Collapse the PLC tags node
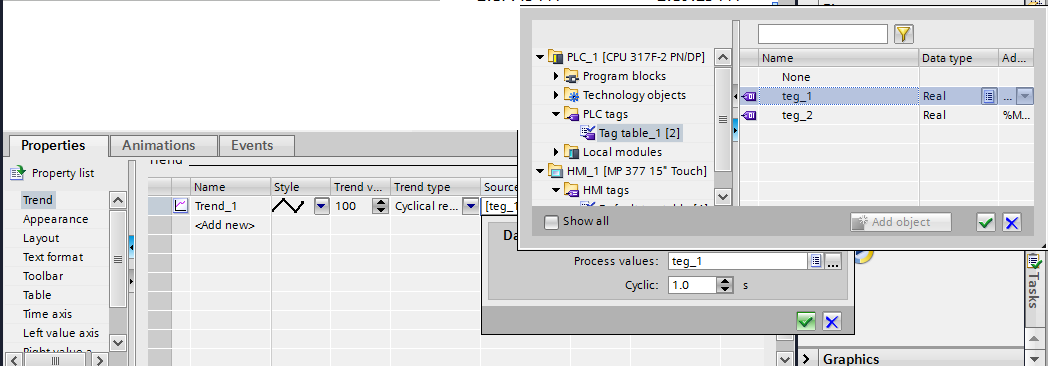 pyautogui.click(x=556, y=114)
